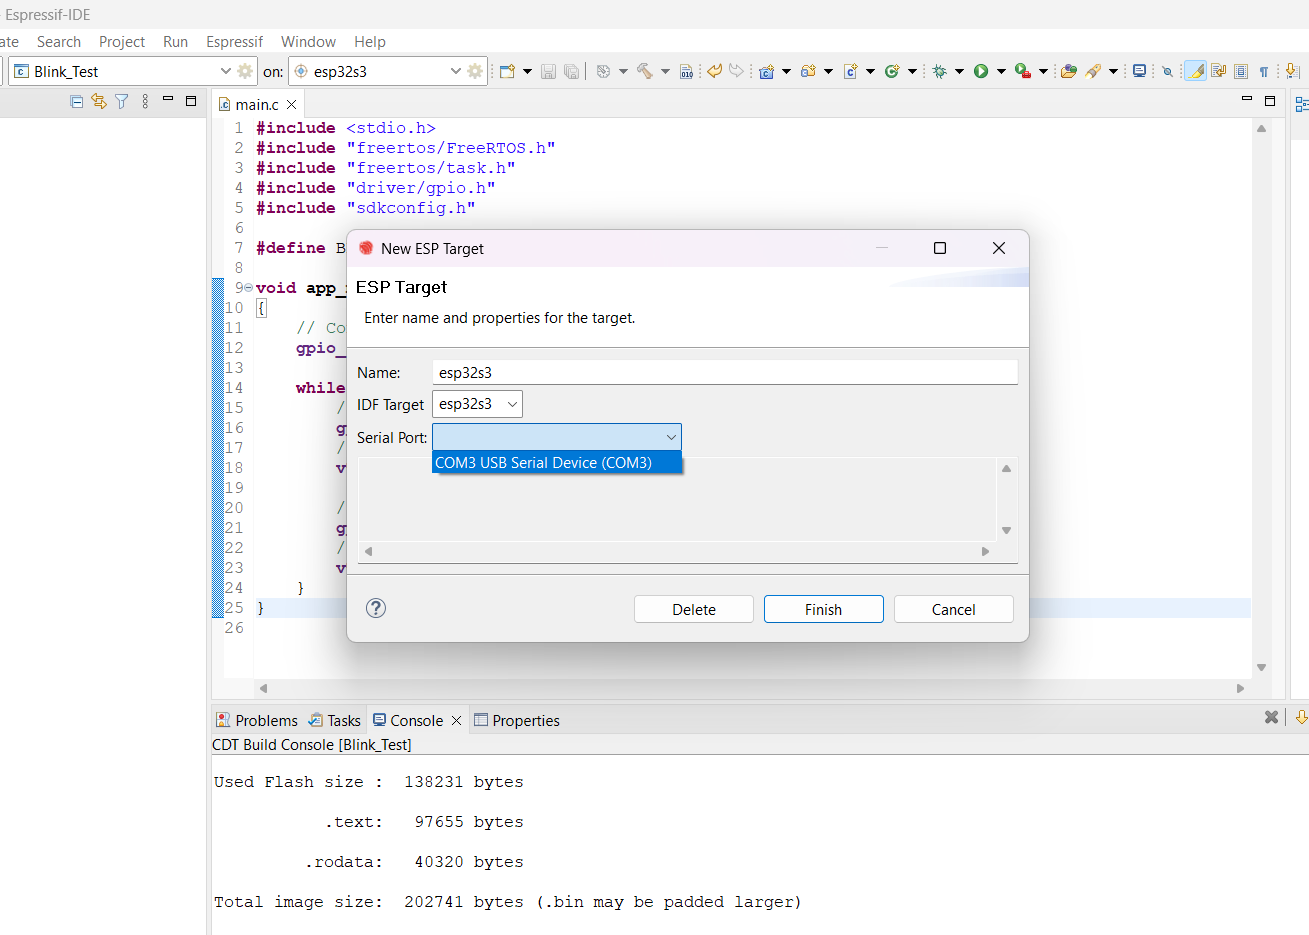The height and width of the screenshot is (935, 1309).
Task: Close the Console view tab
Action: pos(456,720)
